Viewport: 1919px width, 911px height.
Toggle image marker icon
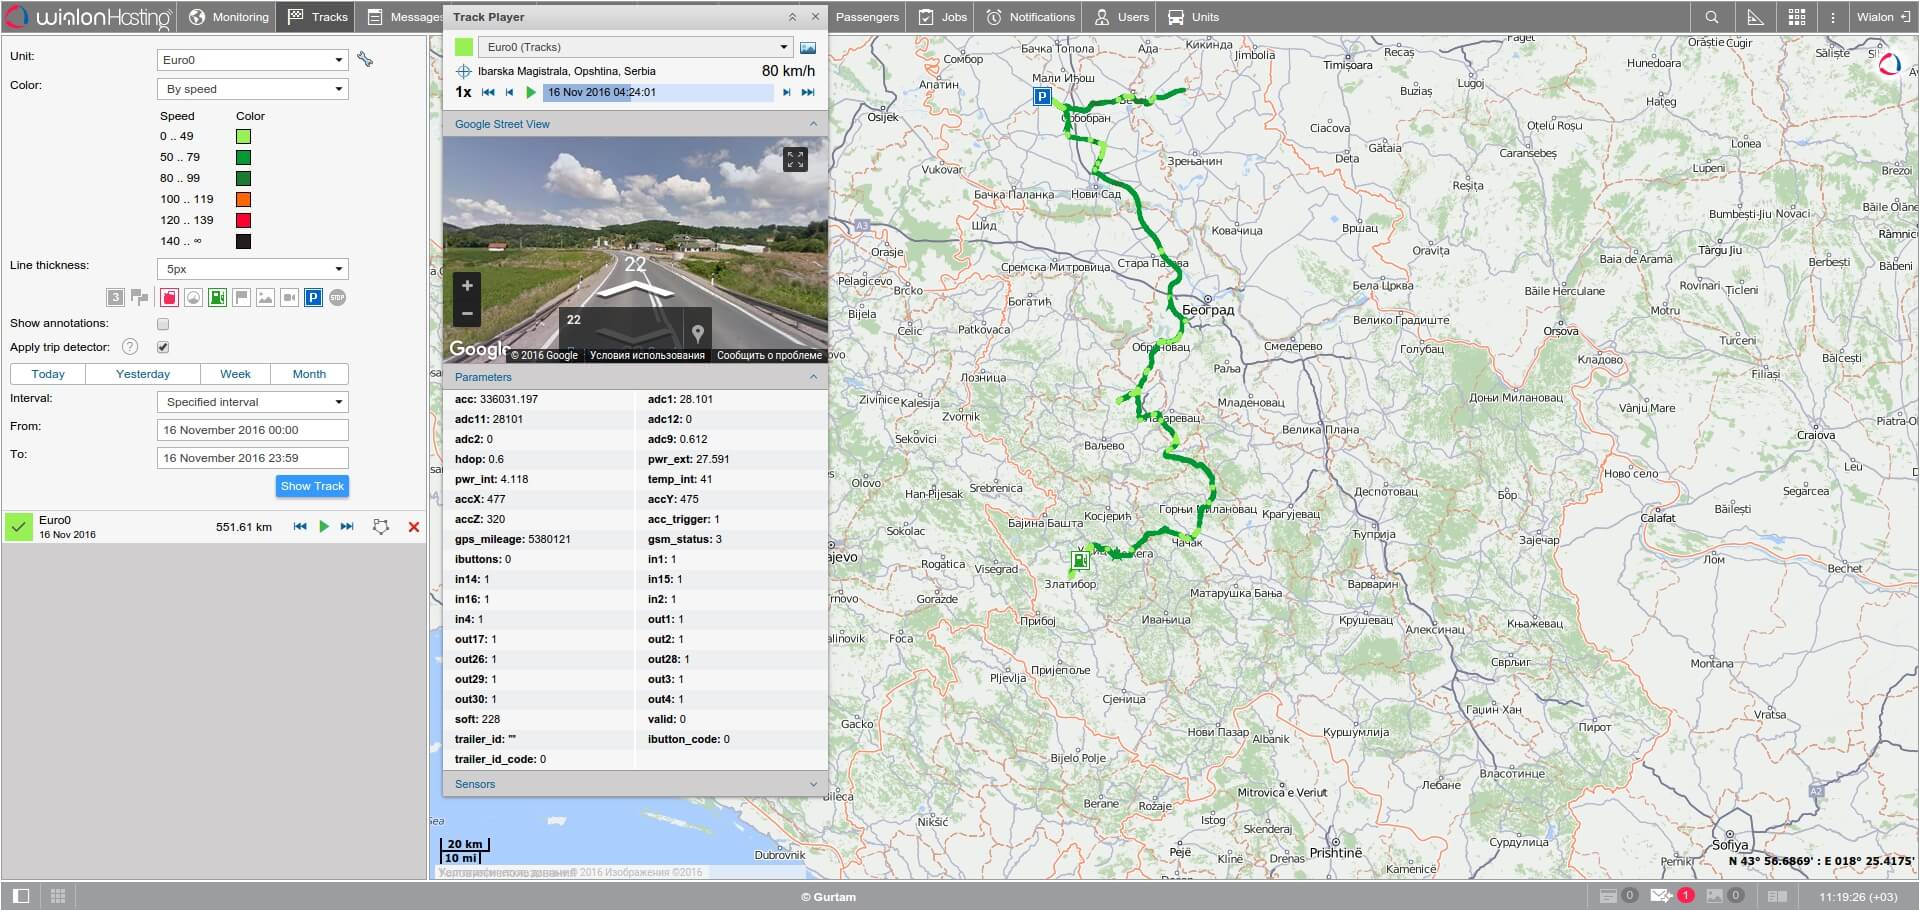point(265,298)
